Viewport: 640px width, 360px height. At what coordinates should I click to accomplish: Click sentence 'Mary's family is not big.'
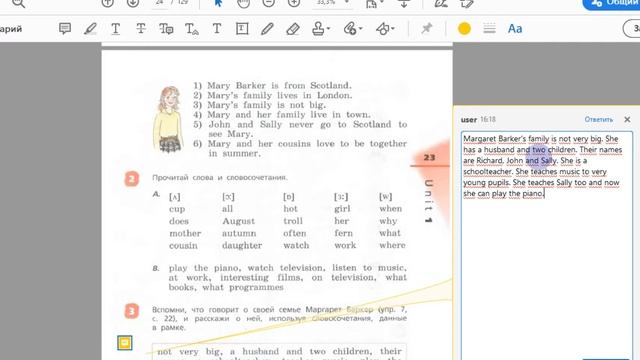point(267,105)
